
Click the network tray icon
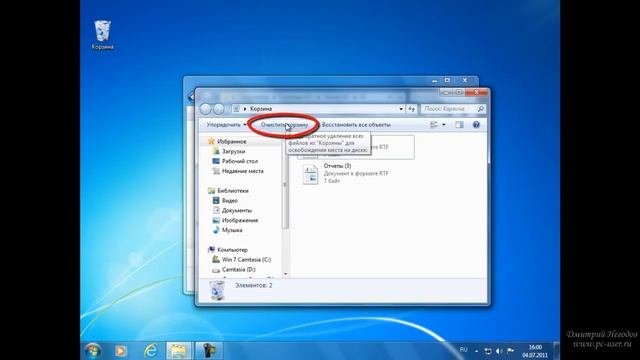(488, 351)
